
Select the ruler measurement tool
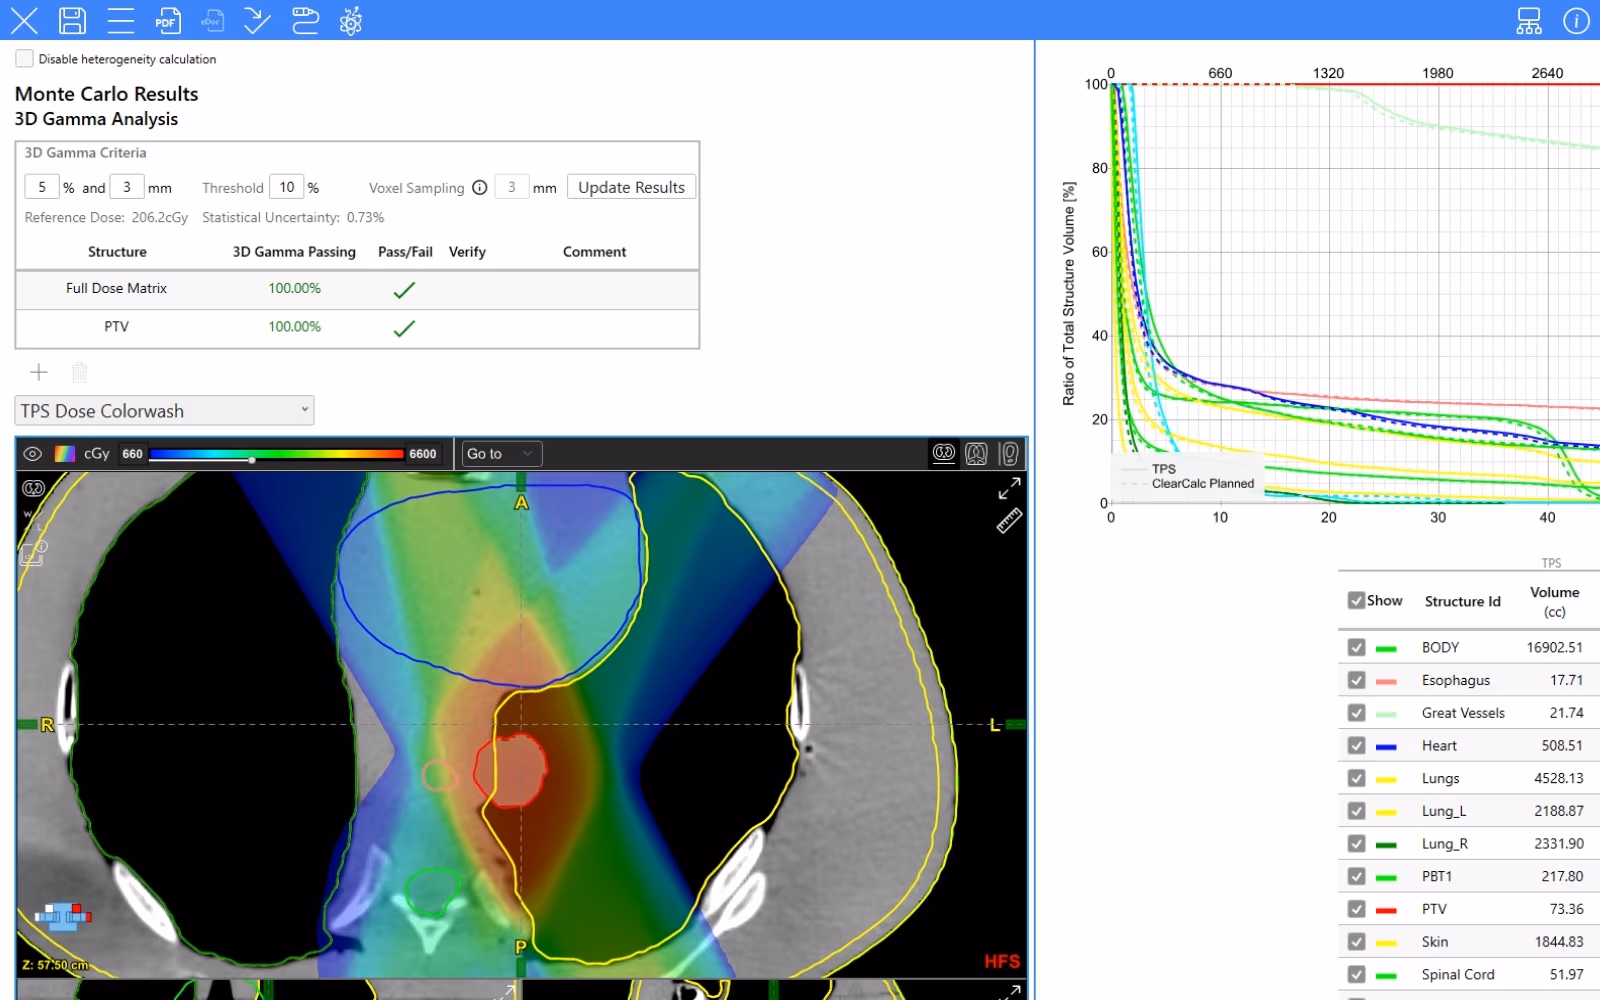point(1009,521)
